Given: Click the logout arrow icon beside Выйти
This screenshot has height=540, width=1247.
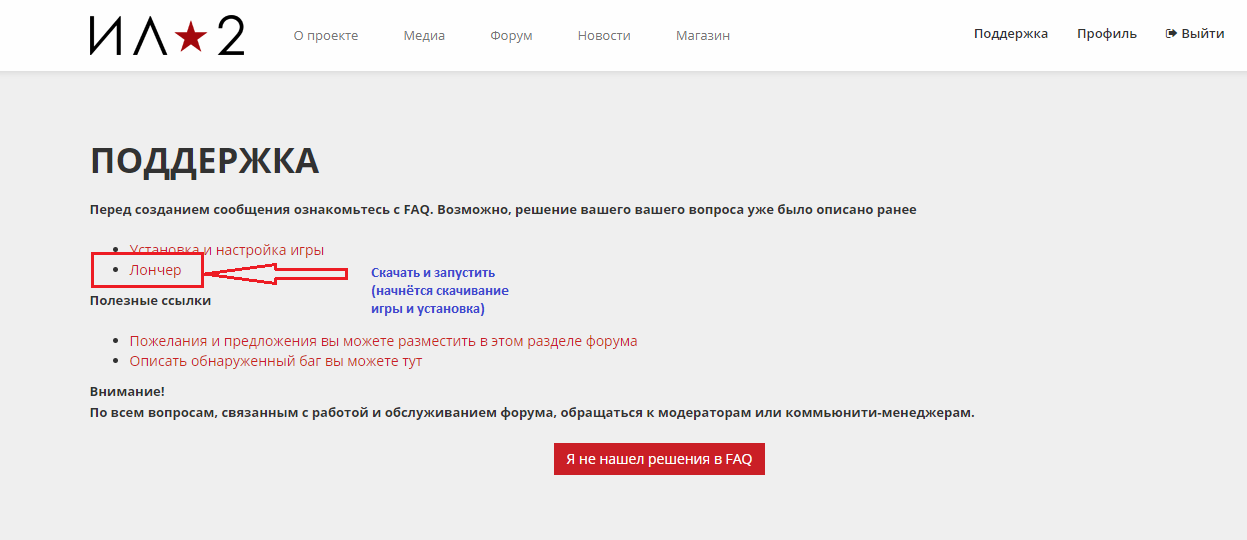Looking at the screenshot, I should pos(1171,34).
